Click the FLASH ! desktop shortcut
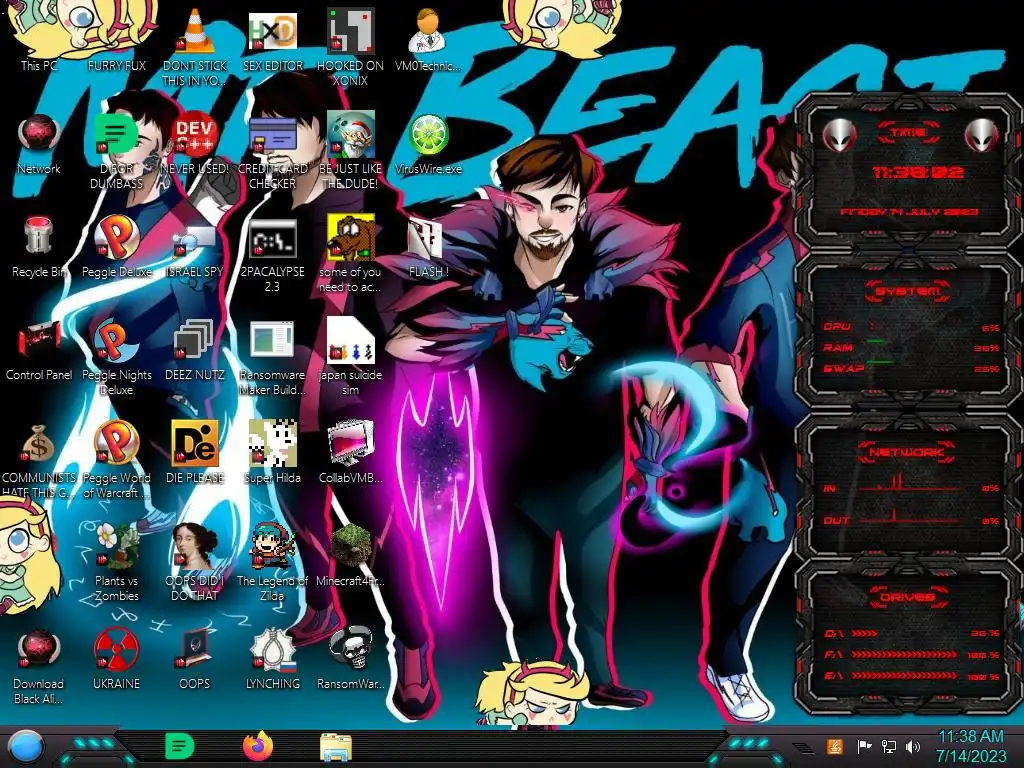Image resolution: width=1024 pixels, height=768 pixels. 428,247
